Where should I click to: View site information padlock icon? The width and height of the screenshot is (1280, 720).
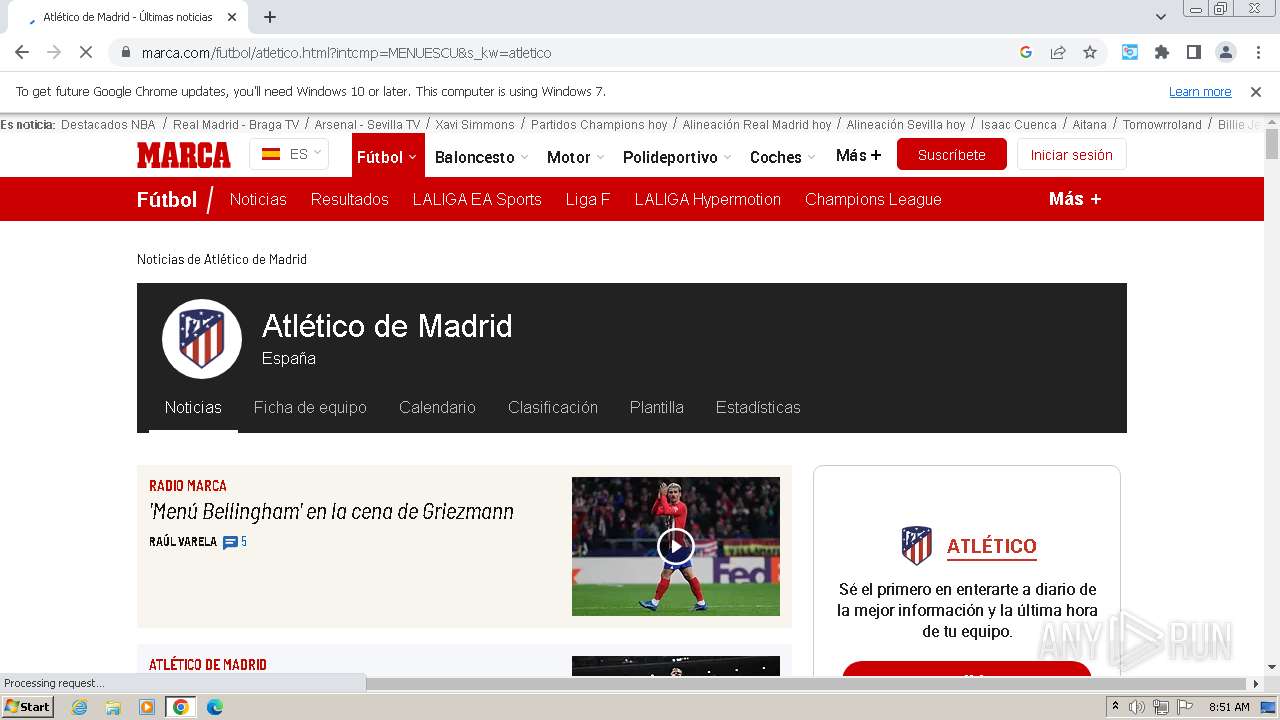(x=125, y=52)
